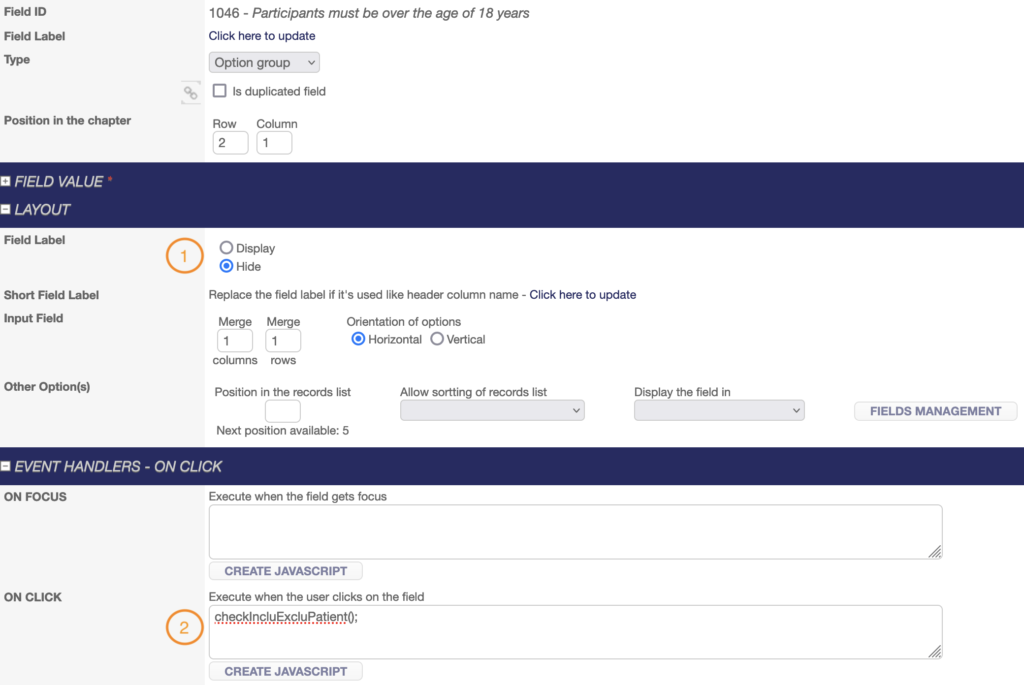Click CREATE JAVASCRIPT under ON FOCUS

pyautogui.click(x=285, y=571)
